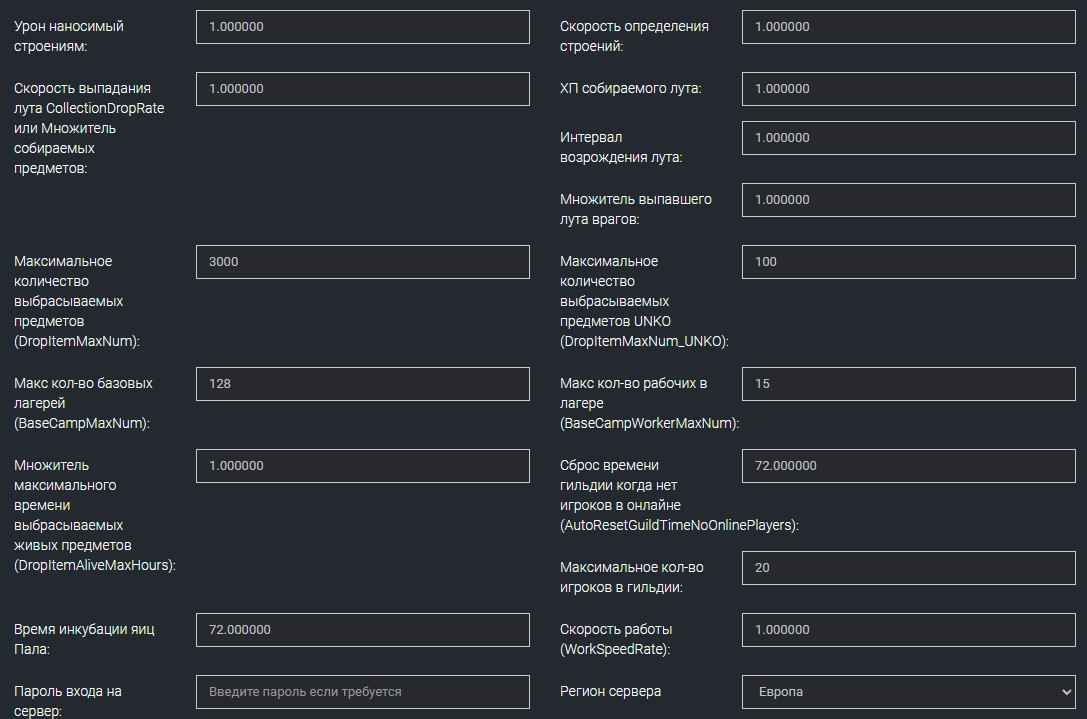Click the server password input field
This screenshot has height=719, width=1087.
(x=362, y=692)
